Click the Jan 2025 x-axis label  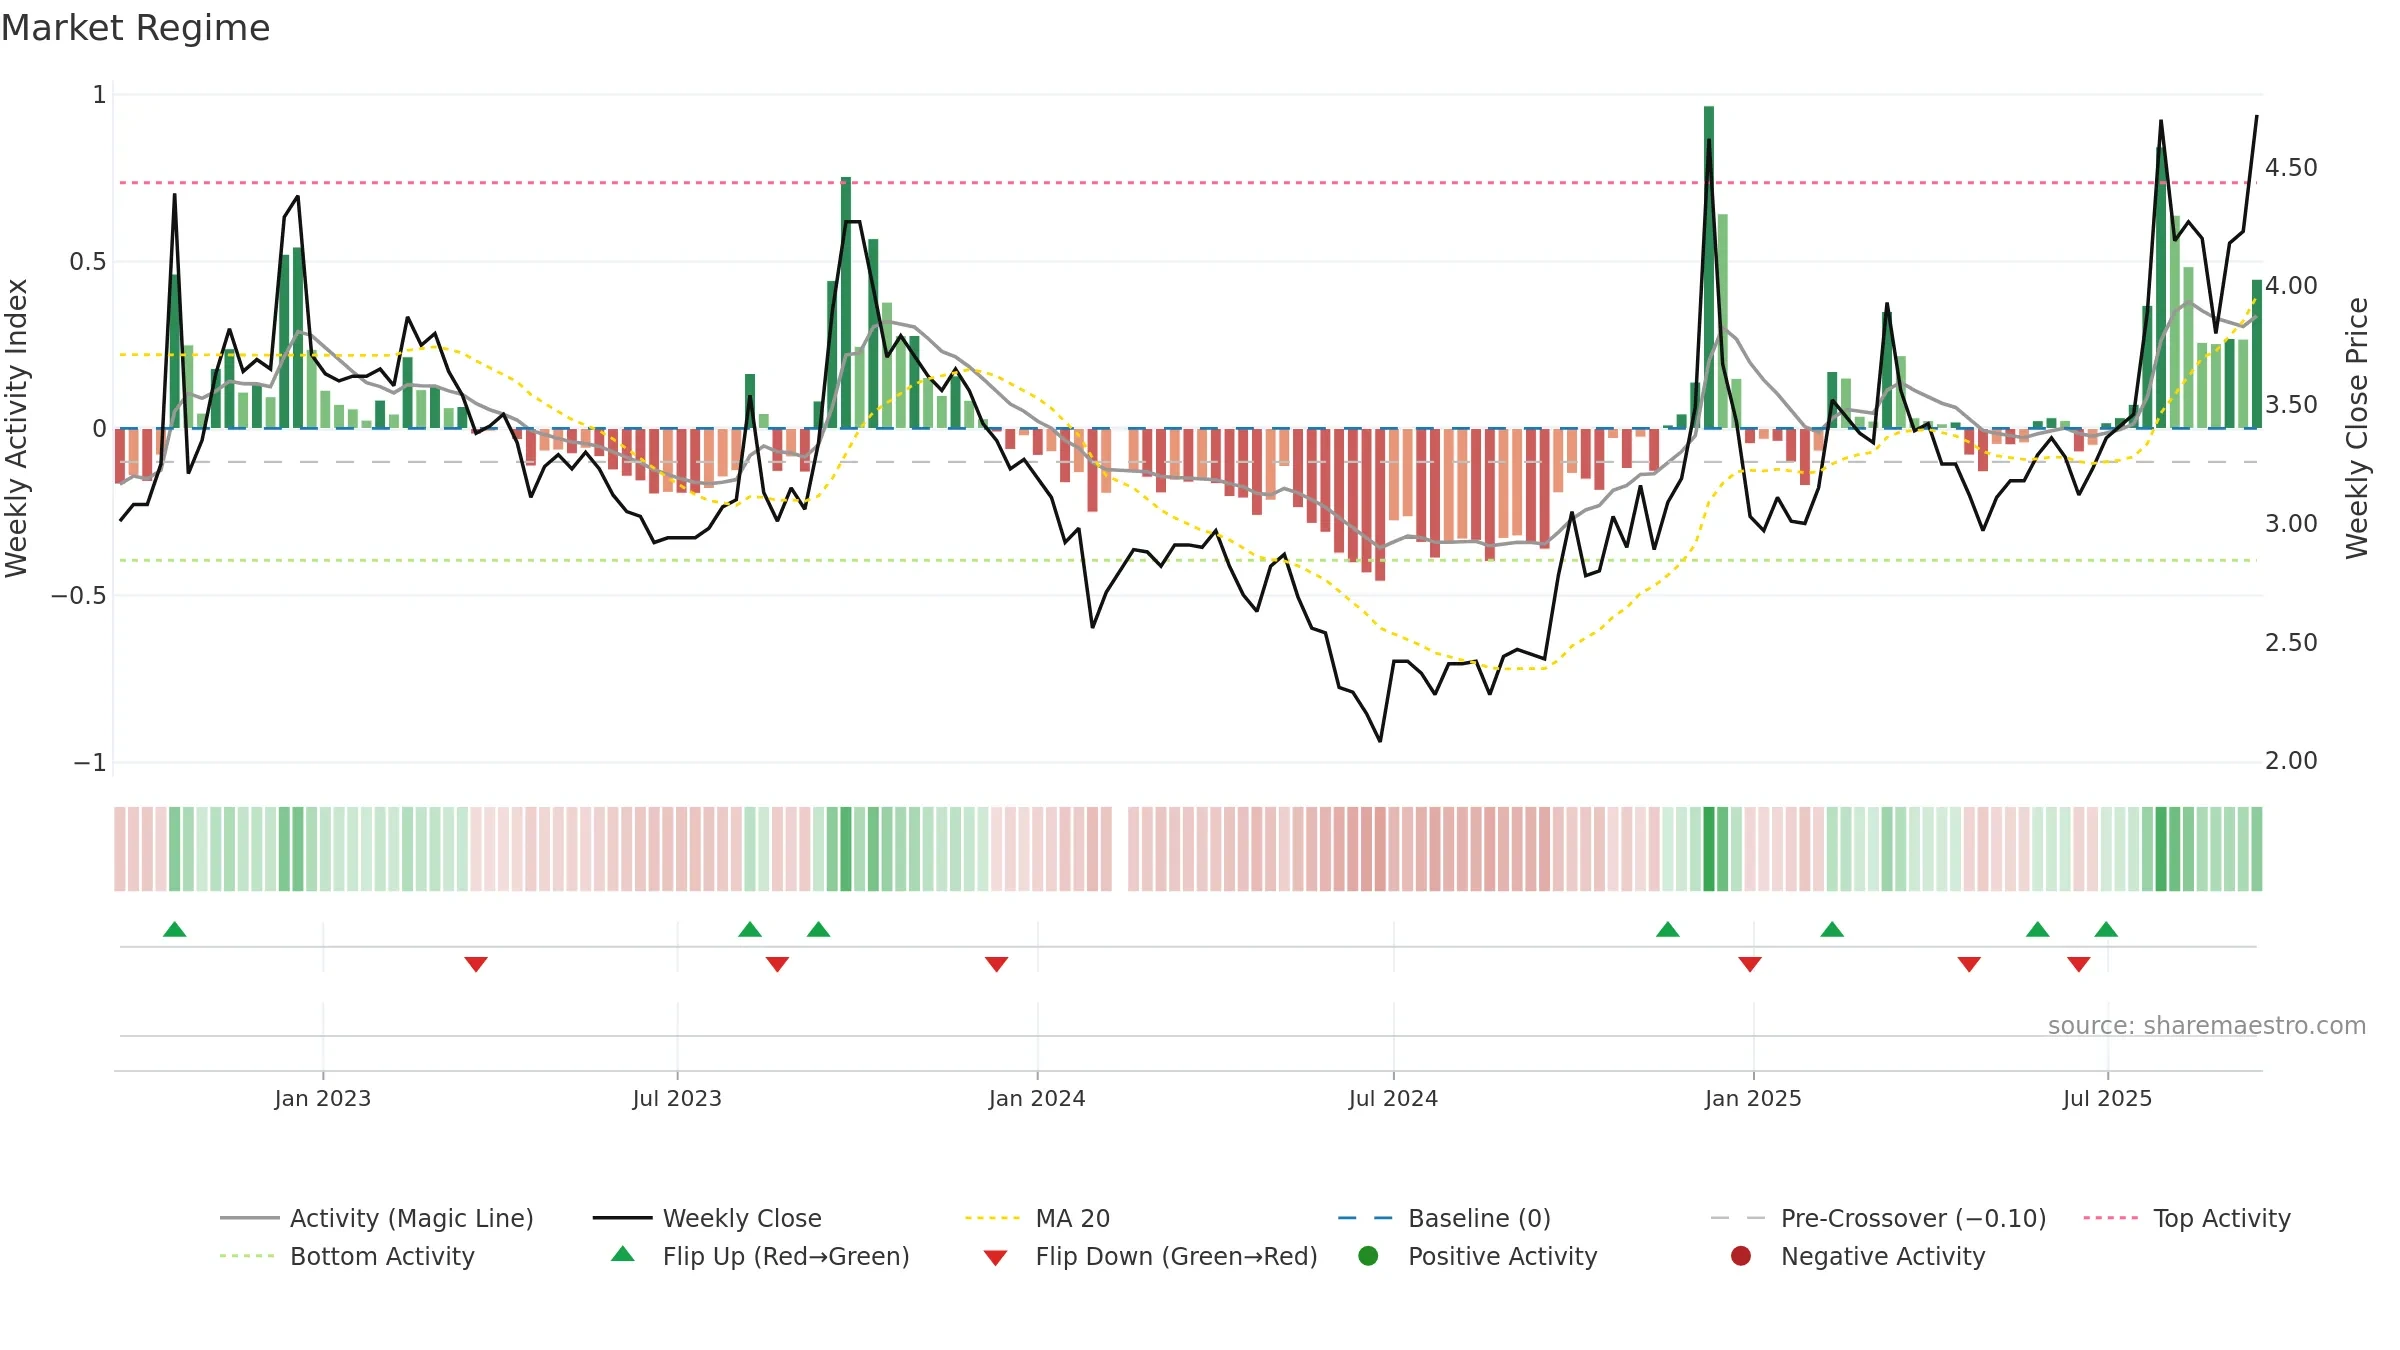[x=1753, y=1098]
